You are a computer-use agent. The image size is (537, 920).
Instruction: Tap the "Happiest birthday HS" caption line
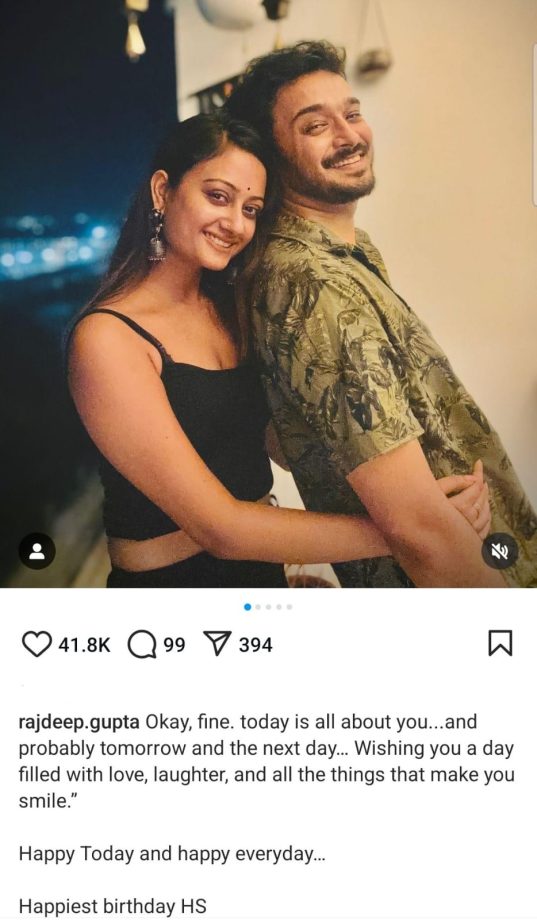pos(113,905)
